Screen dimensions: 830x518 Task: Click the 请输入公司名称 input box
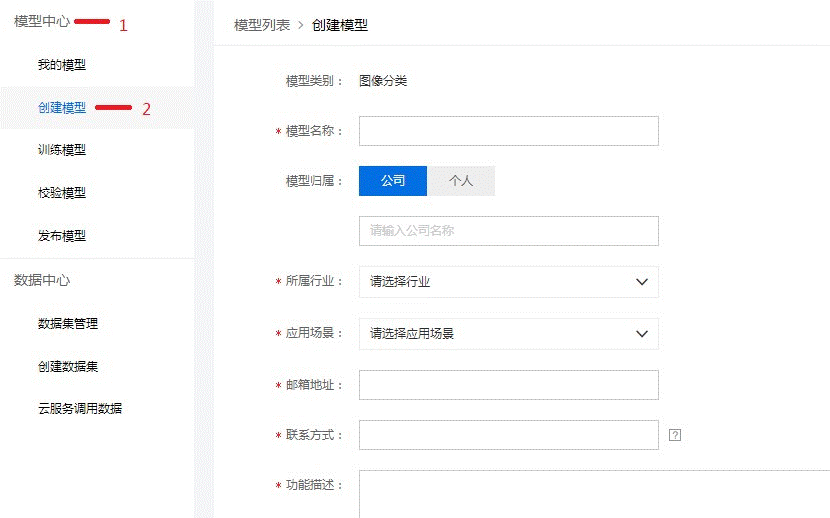(x=508, y=231)
